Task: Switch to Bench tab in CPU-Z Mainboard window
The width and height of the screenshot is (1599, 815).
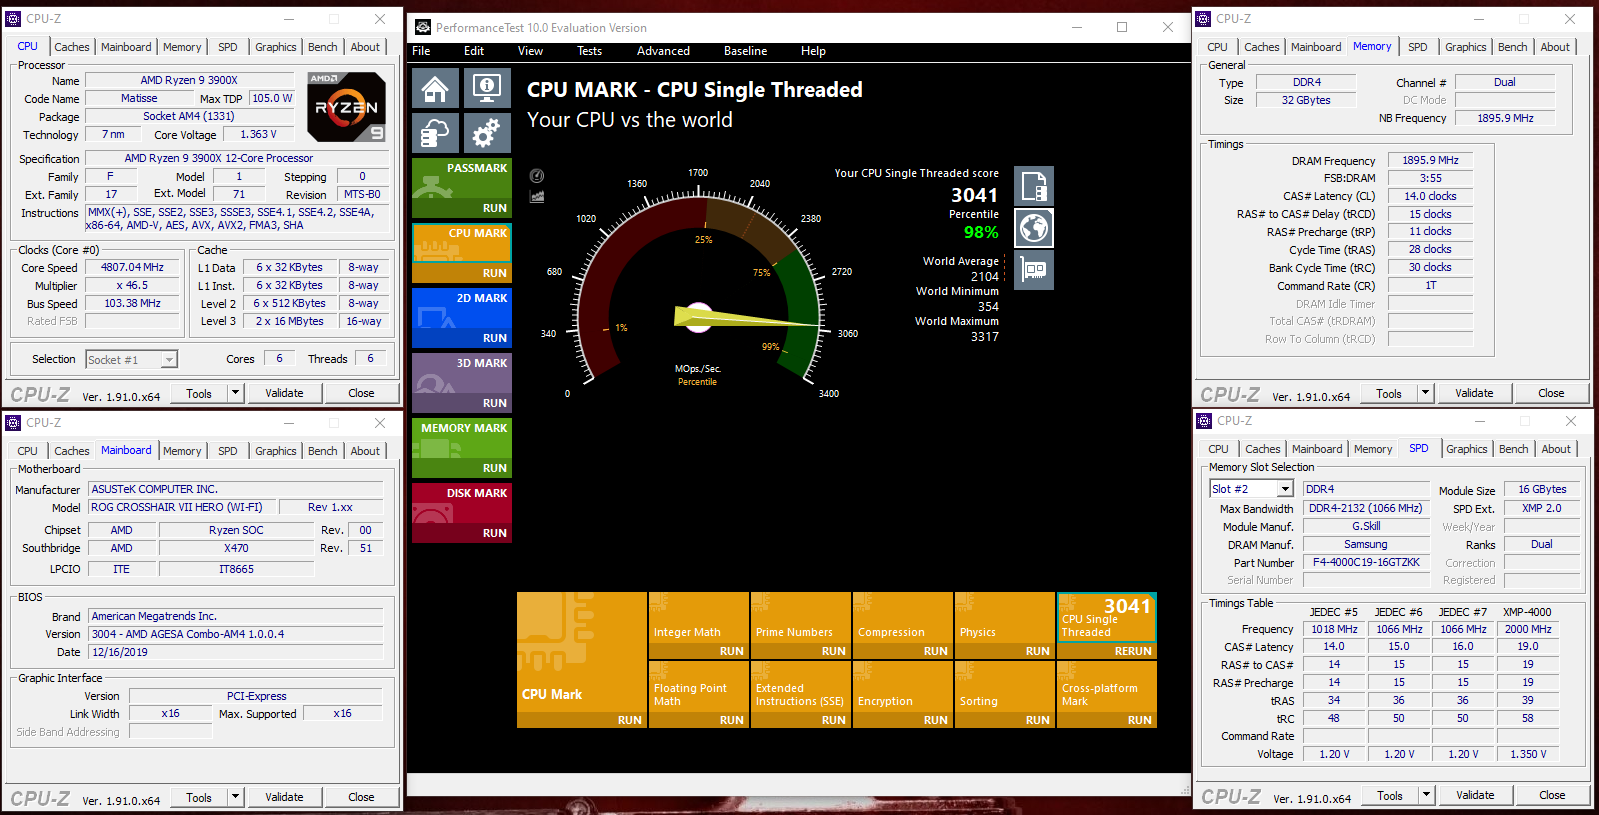Action: coord(322,451)
